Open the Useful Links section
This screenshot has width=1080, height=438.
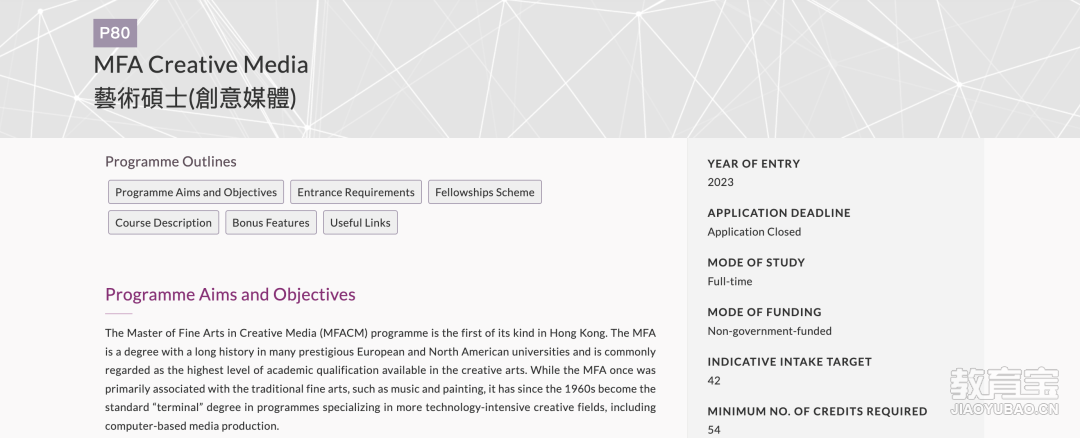(x=360, y=222)
